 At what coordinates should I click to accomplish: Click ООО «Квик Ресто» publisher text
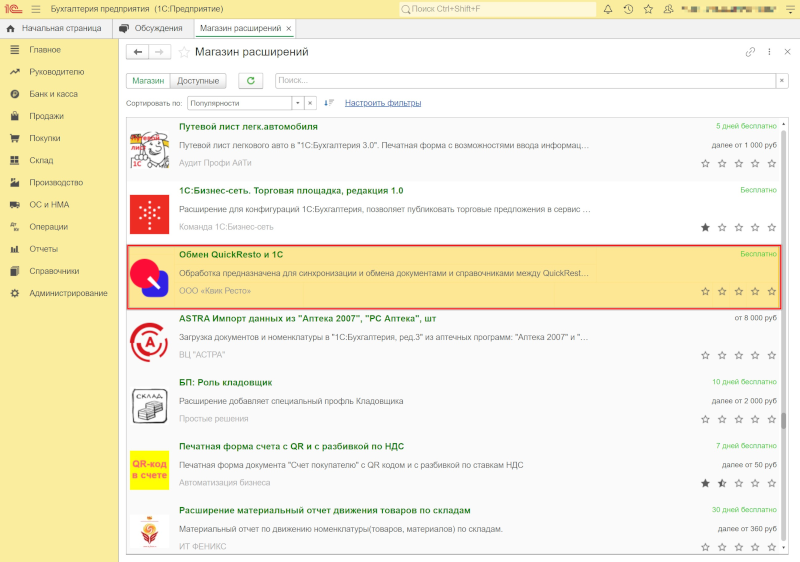point(215,291)
